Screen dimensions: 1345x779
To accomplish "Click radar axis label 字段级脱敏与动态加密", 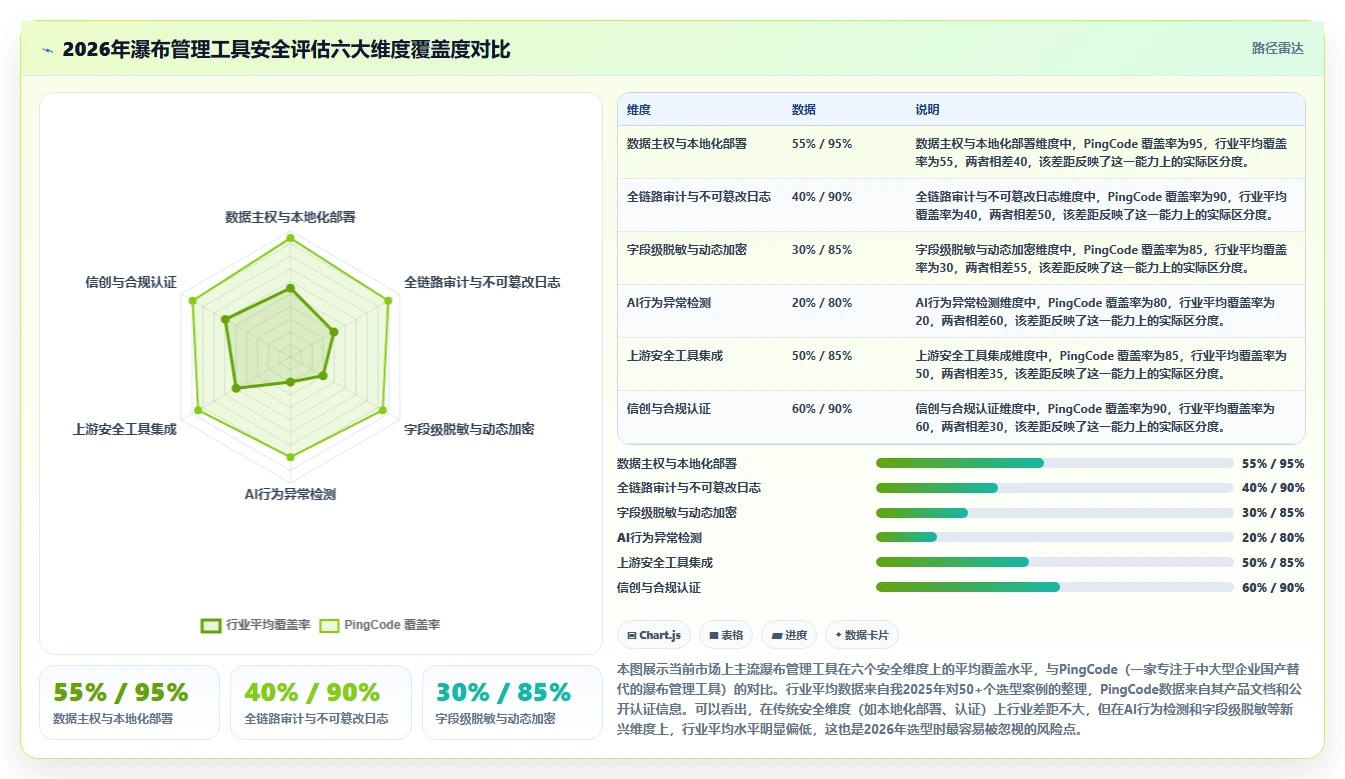I will point(469,429).
